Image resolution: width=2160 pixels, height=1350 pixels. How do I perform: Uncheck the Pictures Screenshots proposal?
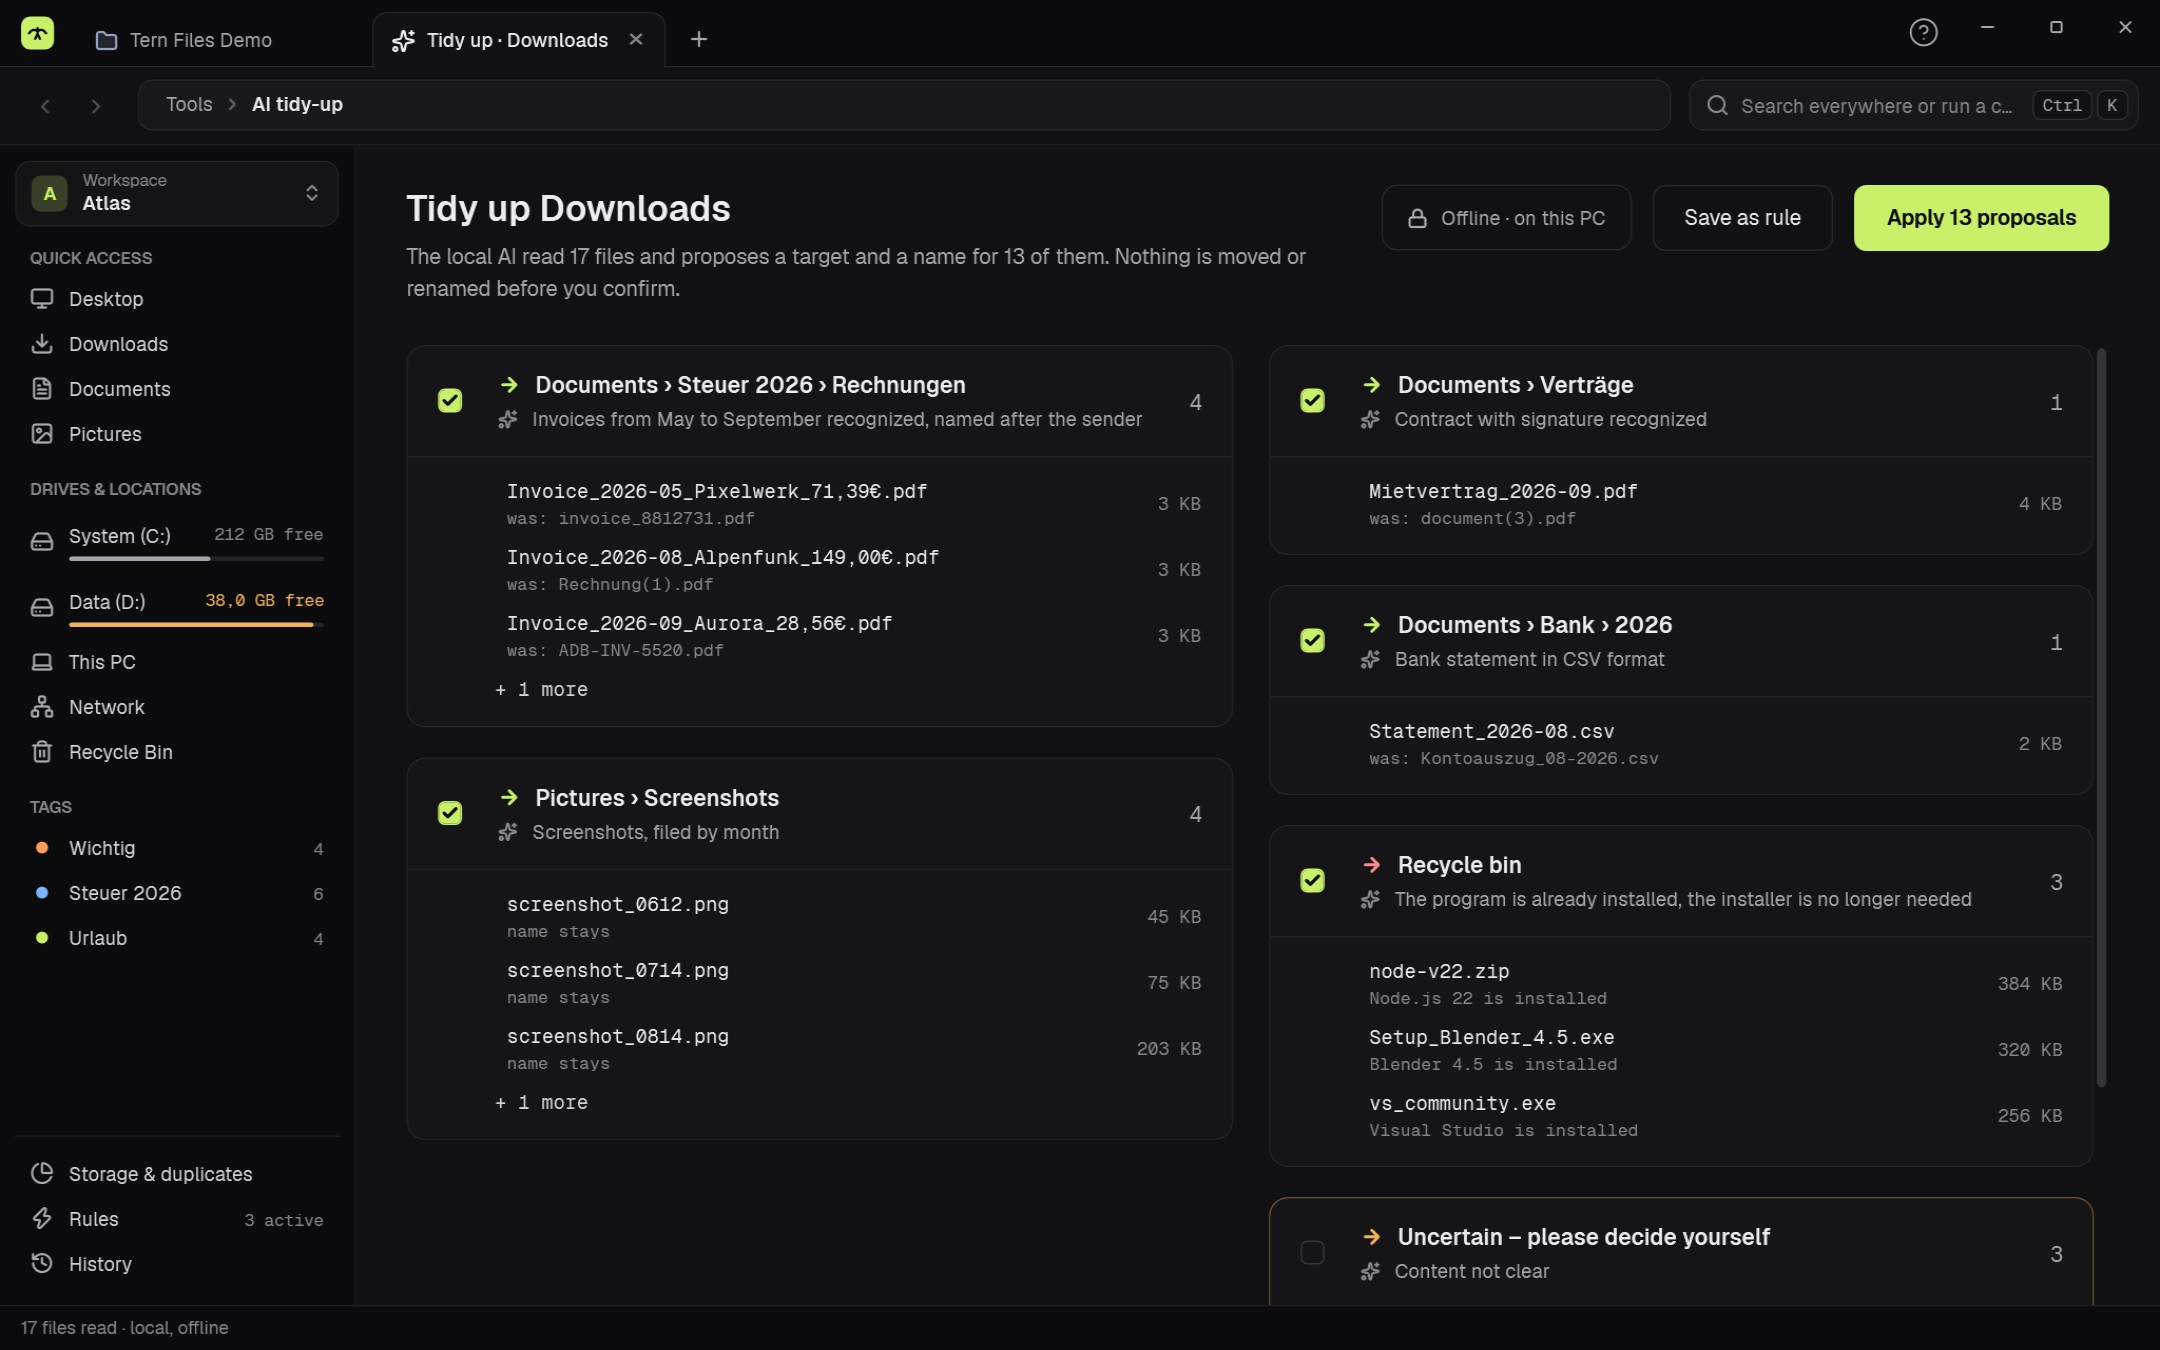(450, 813)
